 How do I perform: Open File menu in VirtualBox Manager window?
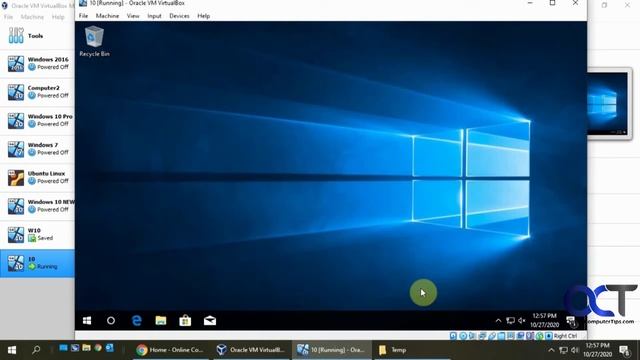point(8,17)
